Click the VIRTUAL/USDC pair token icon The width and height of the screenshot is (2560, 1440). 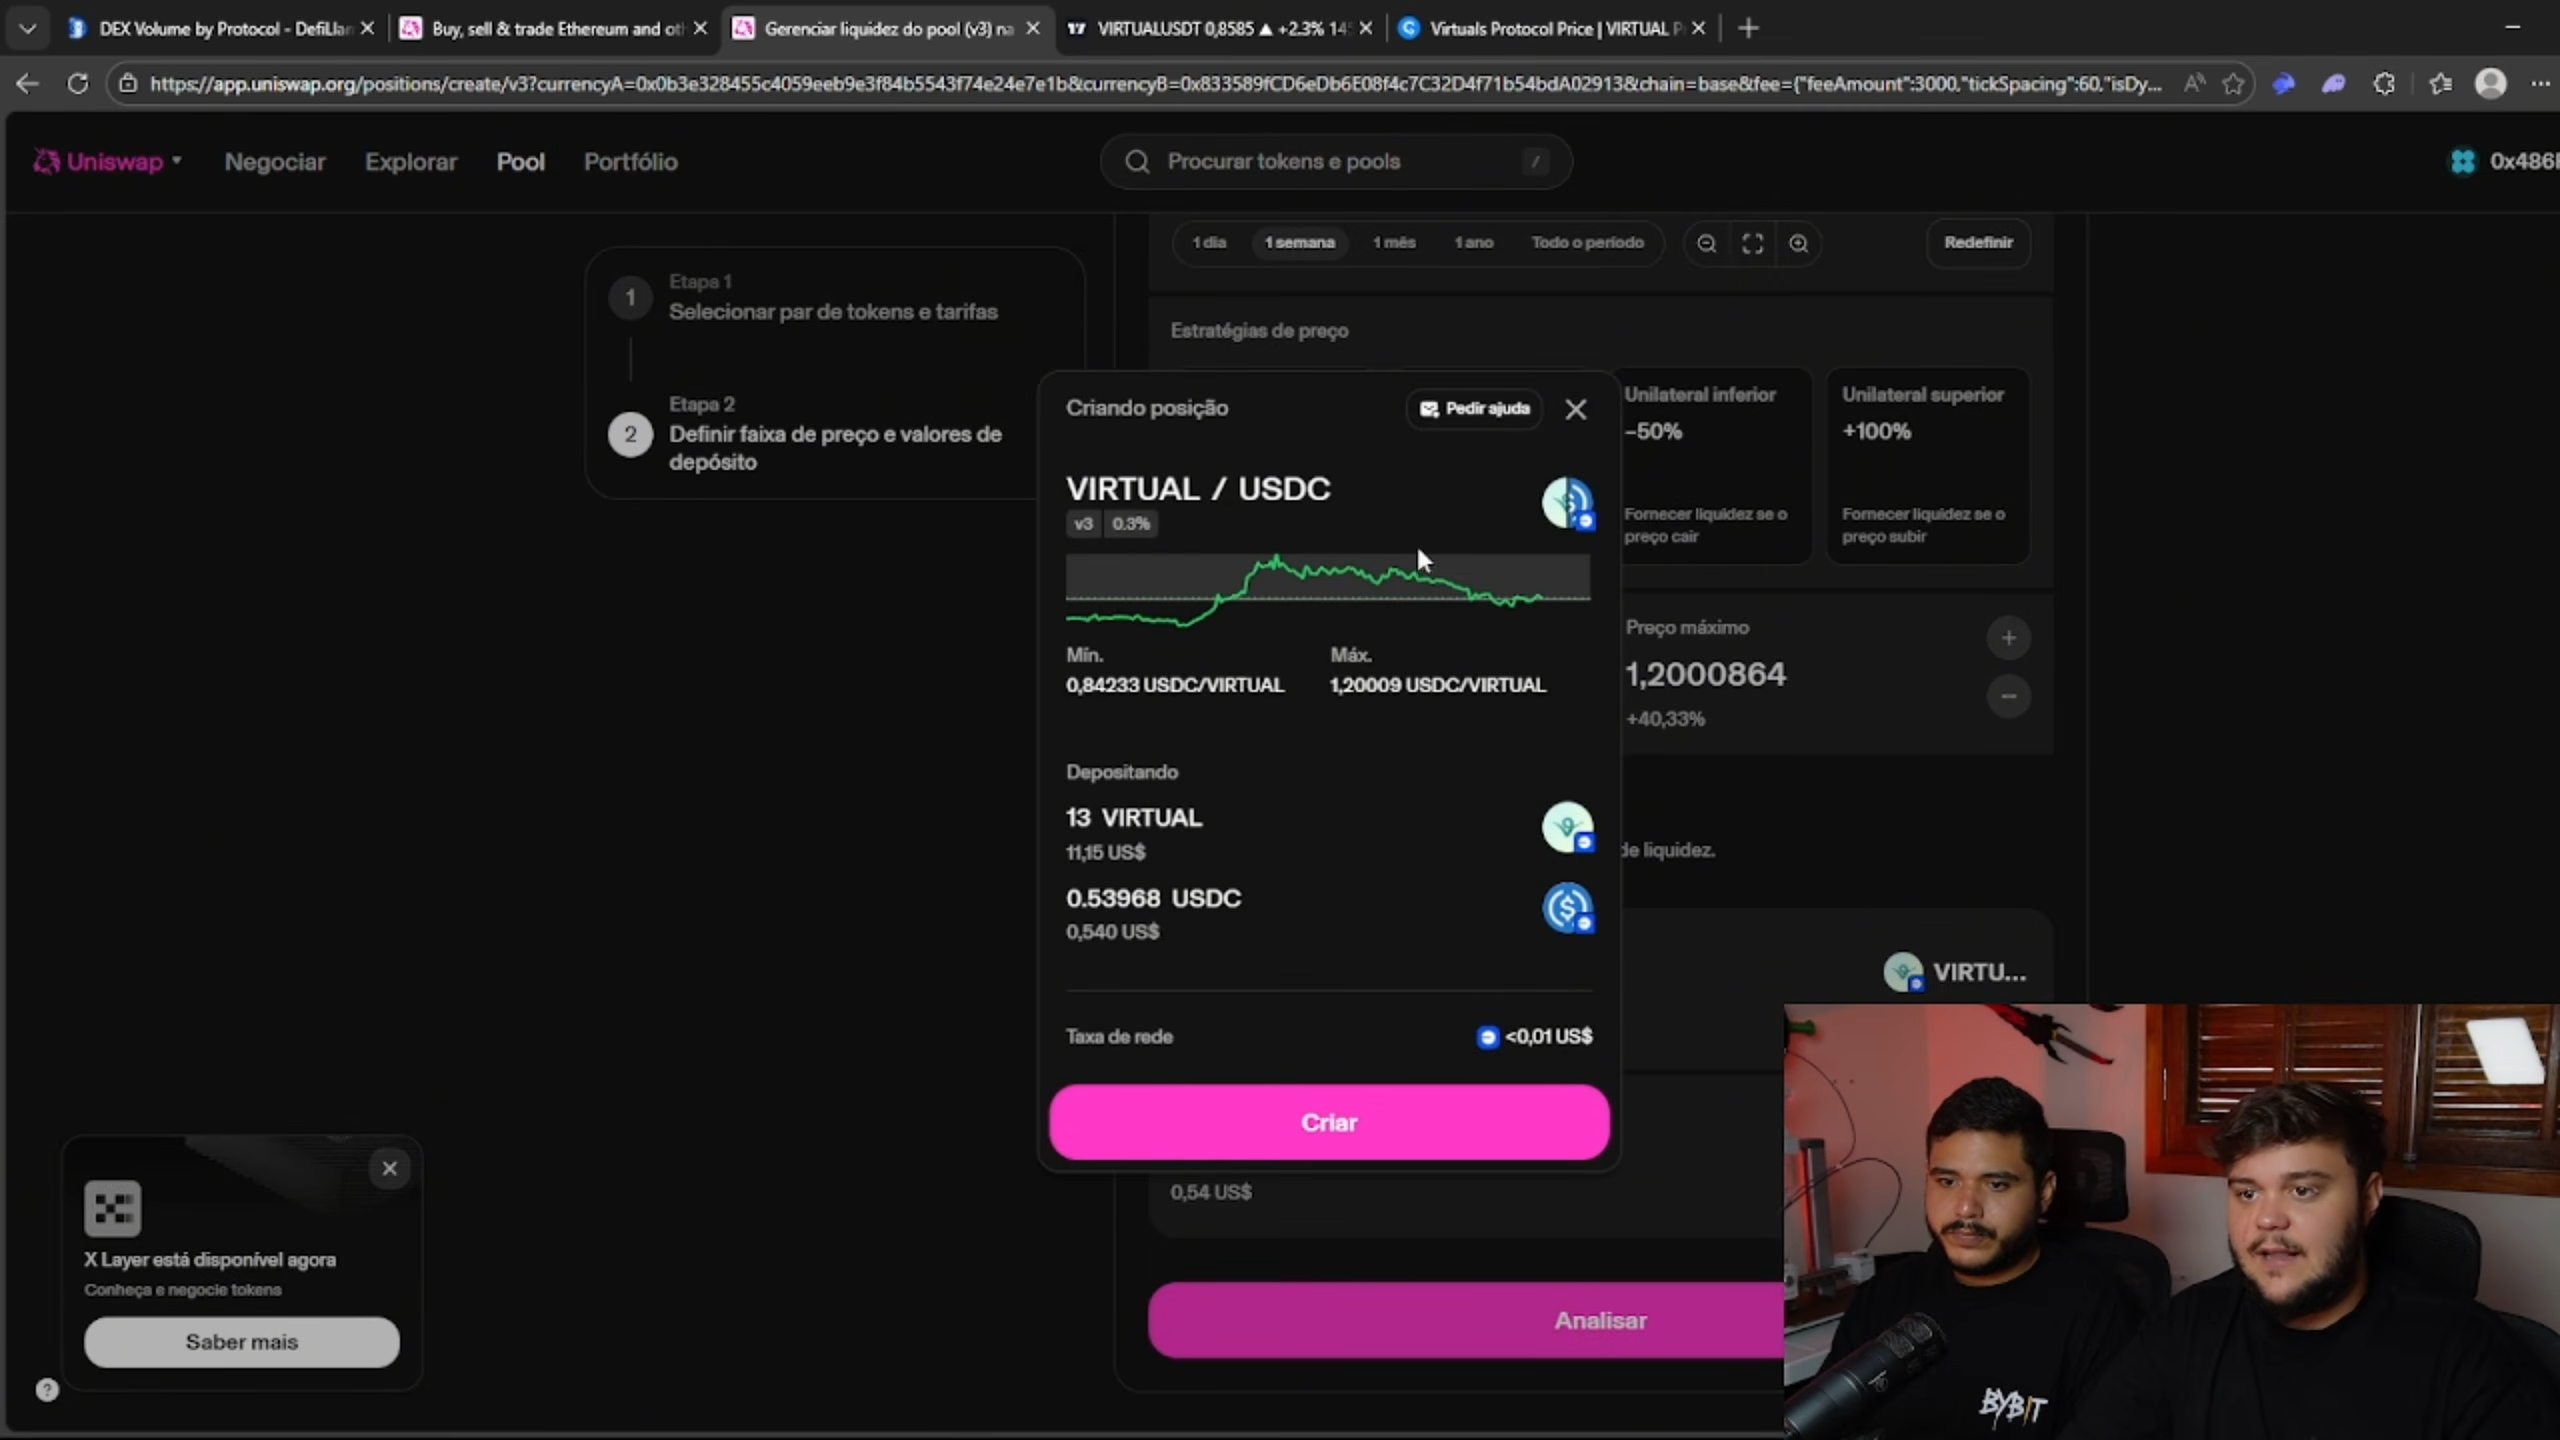[1568, 502]
